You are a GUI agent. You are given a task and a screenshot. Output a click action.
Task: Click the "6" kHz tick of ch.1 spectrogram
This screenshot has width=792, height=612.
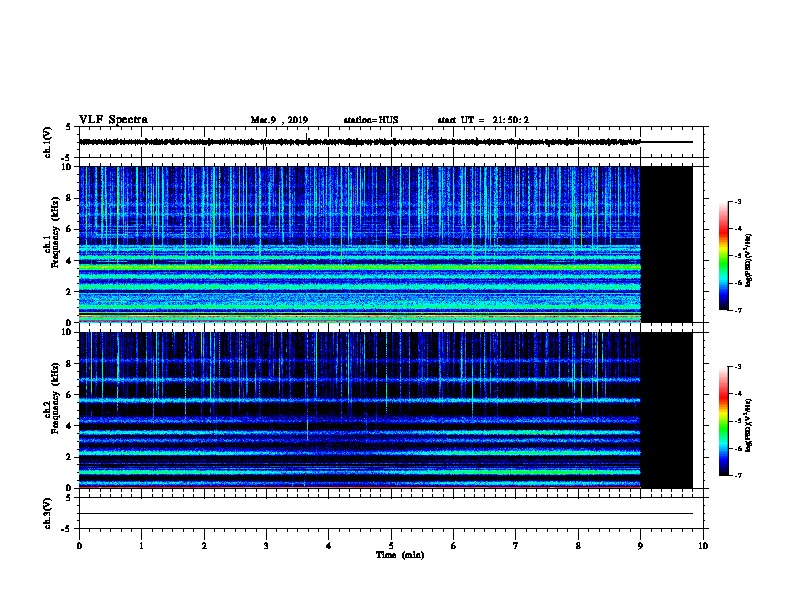tap(69, 229)
